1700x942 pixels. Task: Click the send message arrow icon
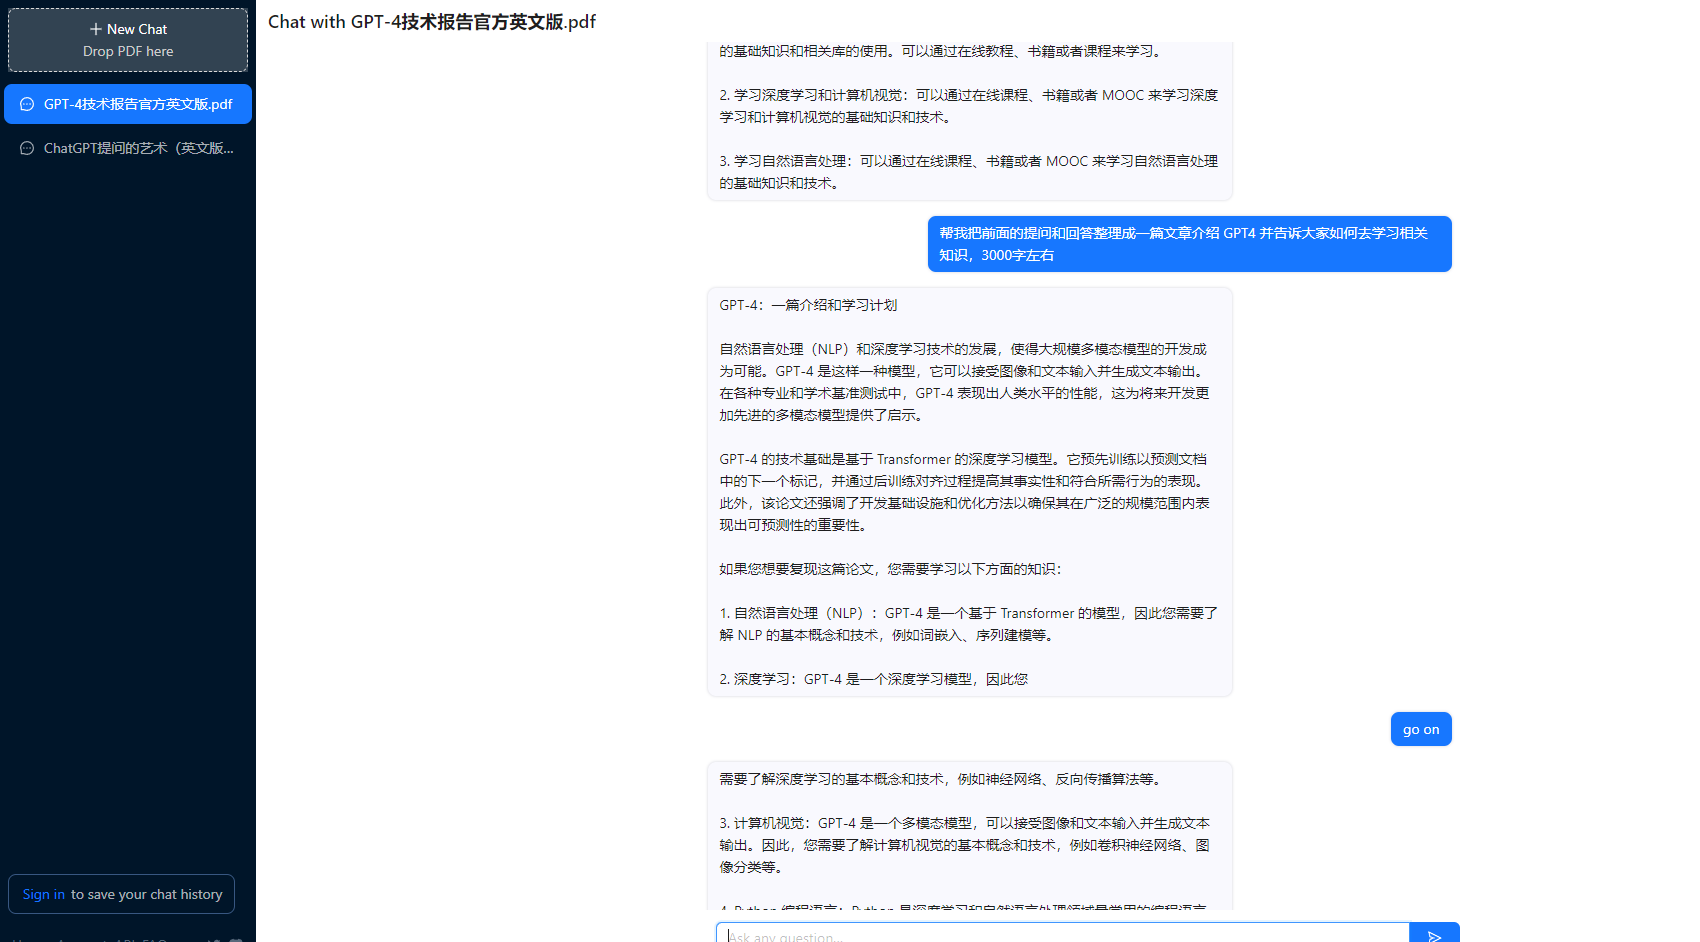tap(1434, 935)
